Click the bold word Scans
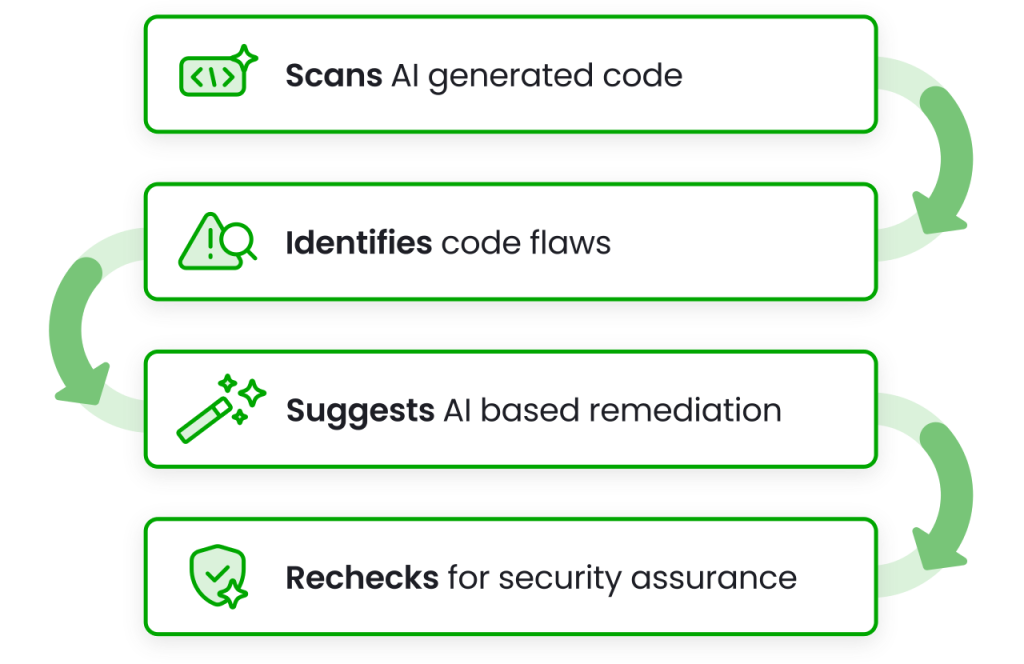The height and width of the screenshot is (664, 1024). click(x=333, y=75)
